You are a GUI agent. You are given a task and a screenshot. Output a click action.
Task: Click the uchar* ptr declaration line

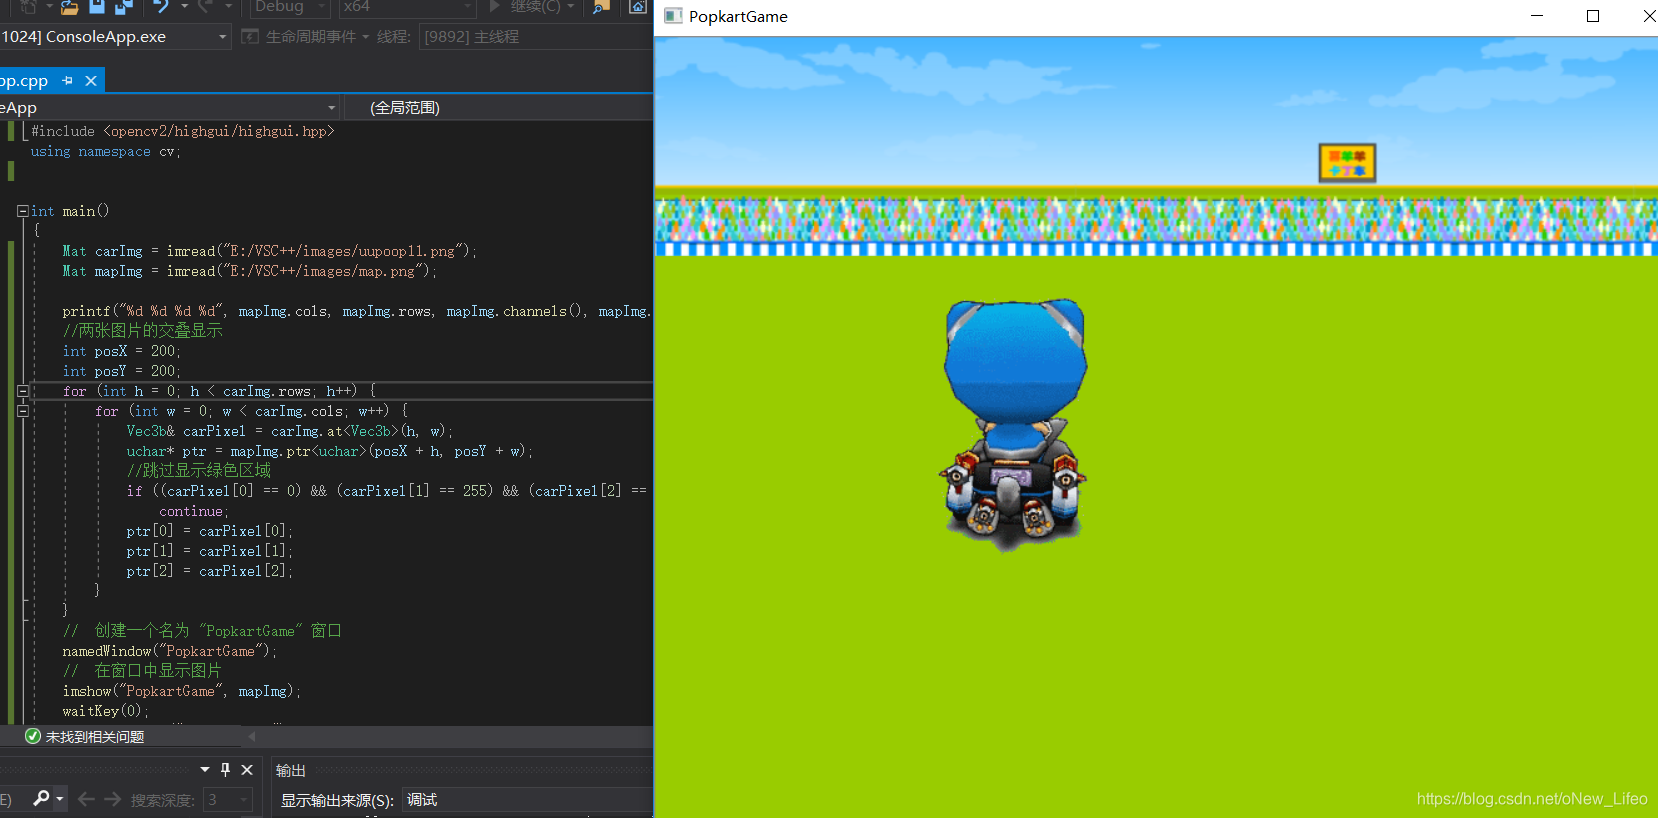pyautogui.click(x=330, y=451)
